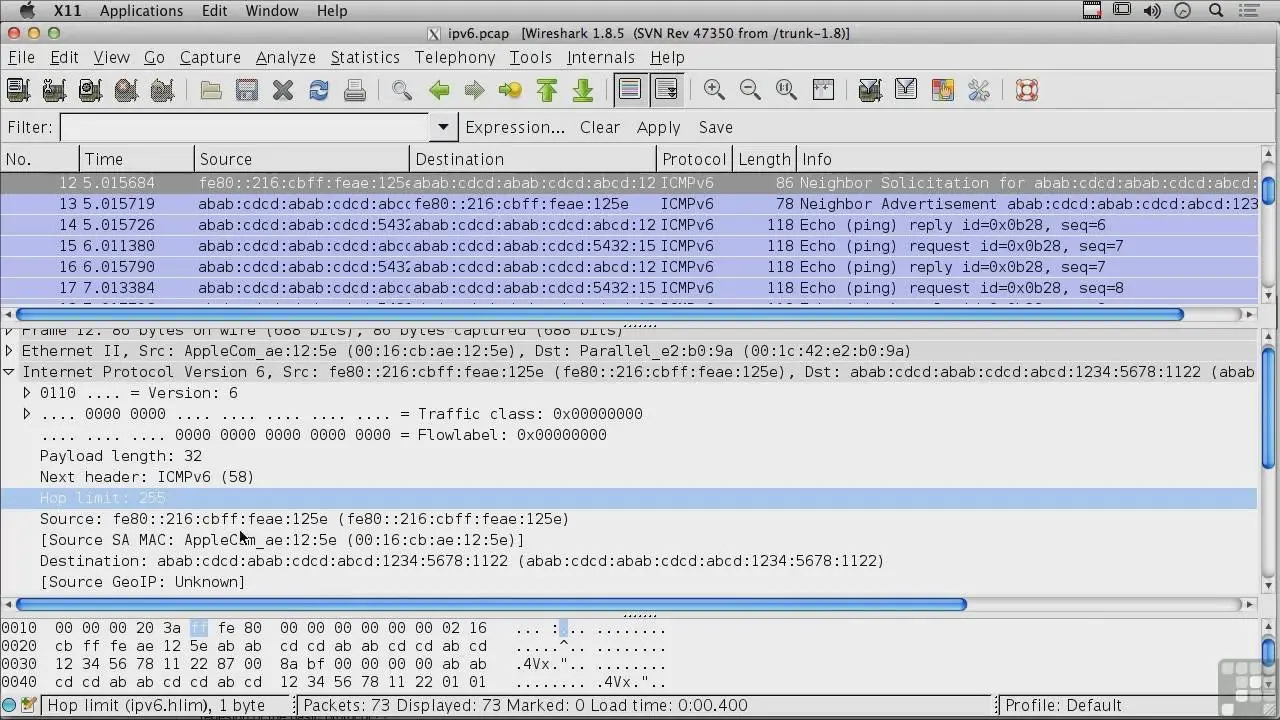Zoom out the packet text
The height and width of the screenshot is (720, 1280).
click(750, 90)
